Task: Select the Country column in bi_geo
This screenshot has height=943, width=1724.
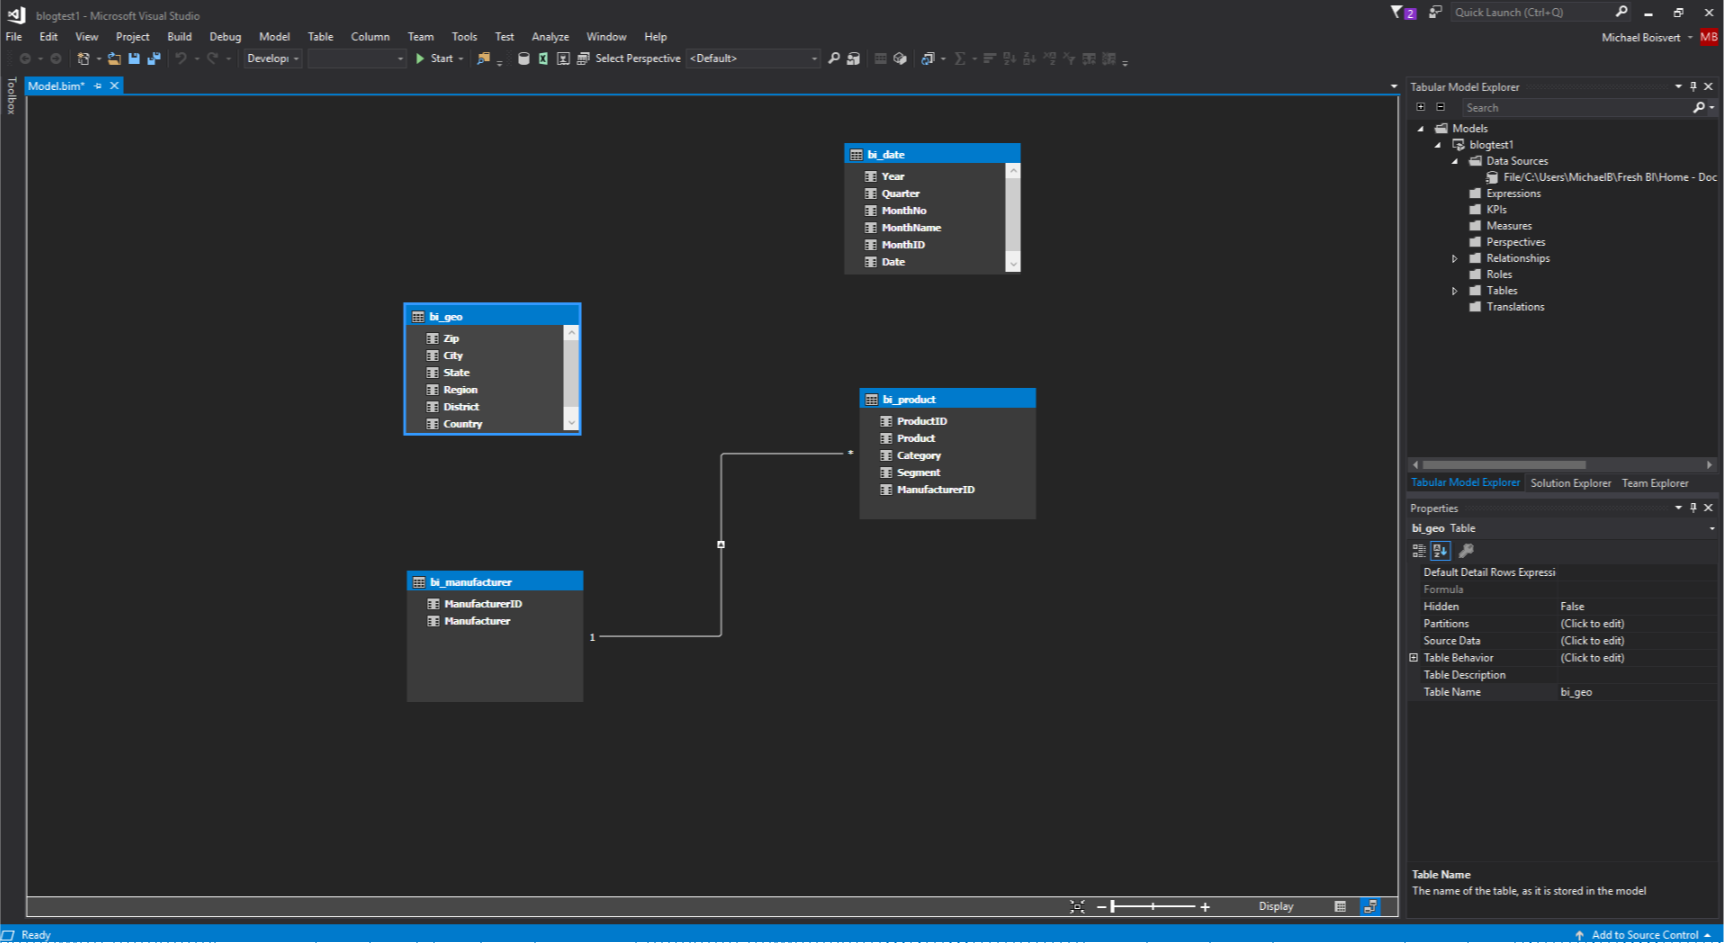Action: (x=462, y=424)
